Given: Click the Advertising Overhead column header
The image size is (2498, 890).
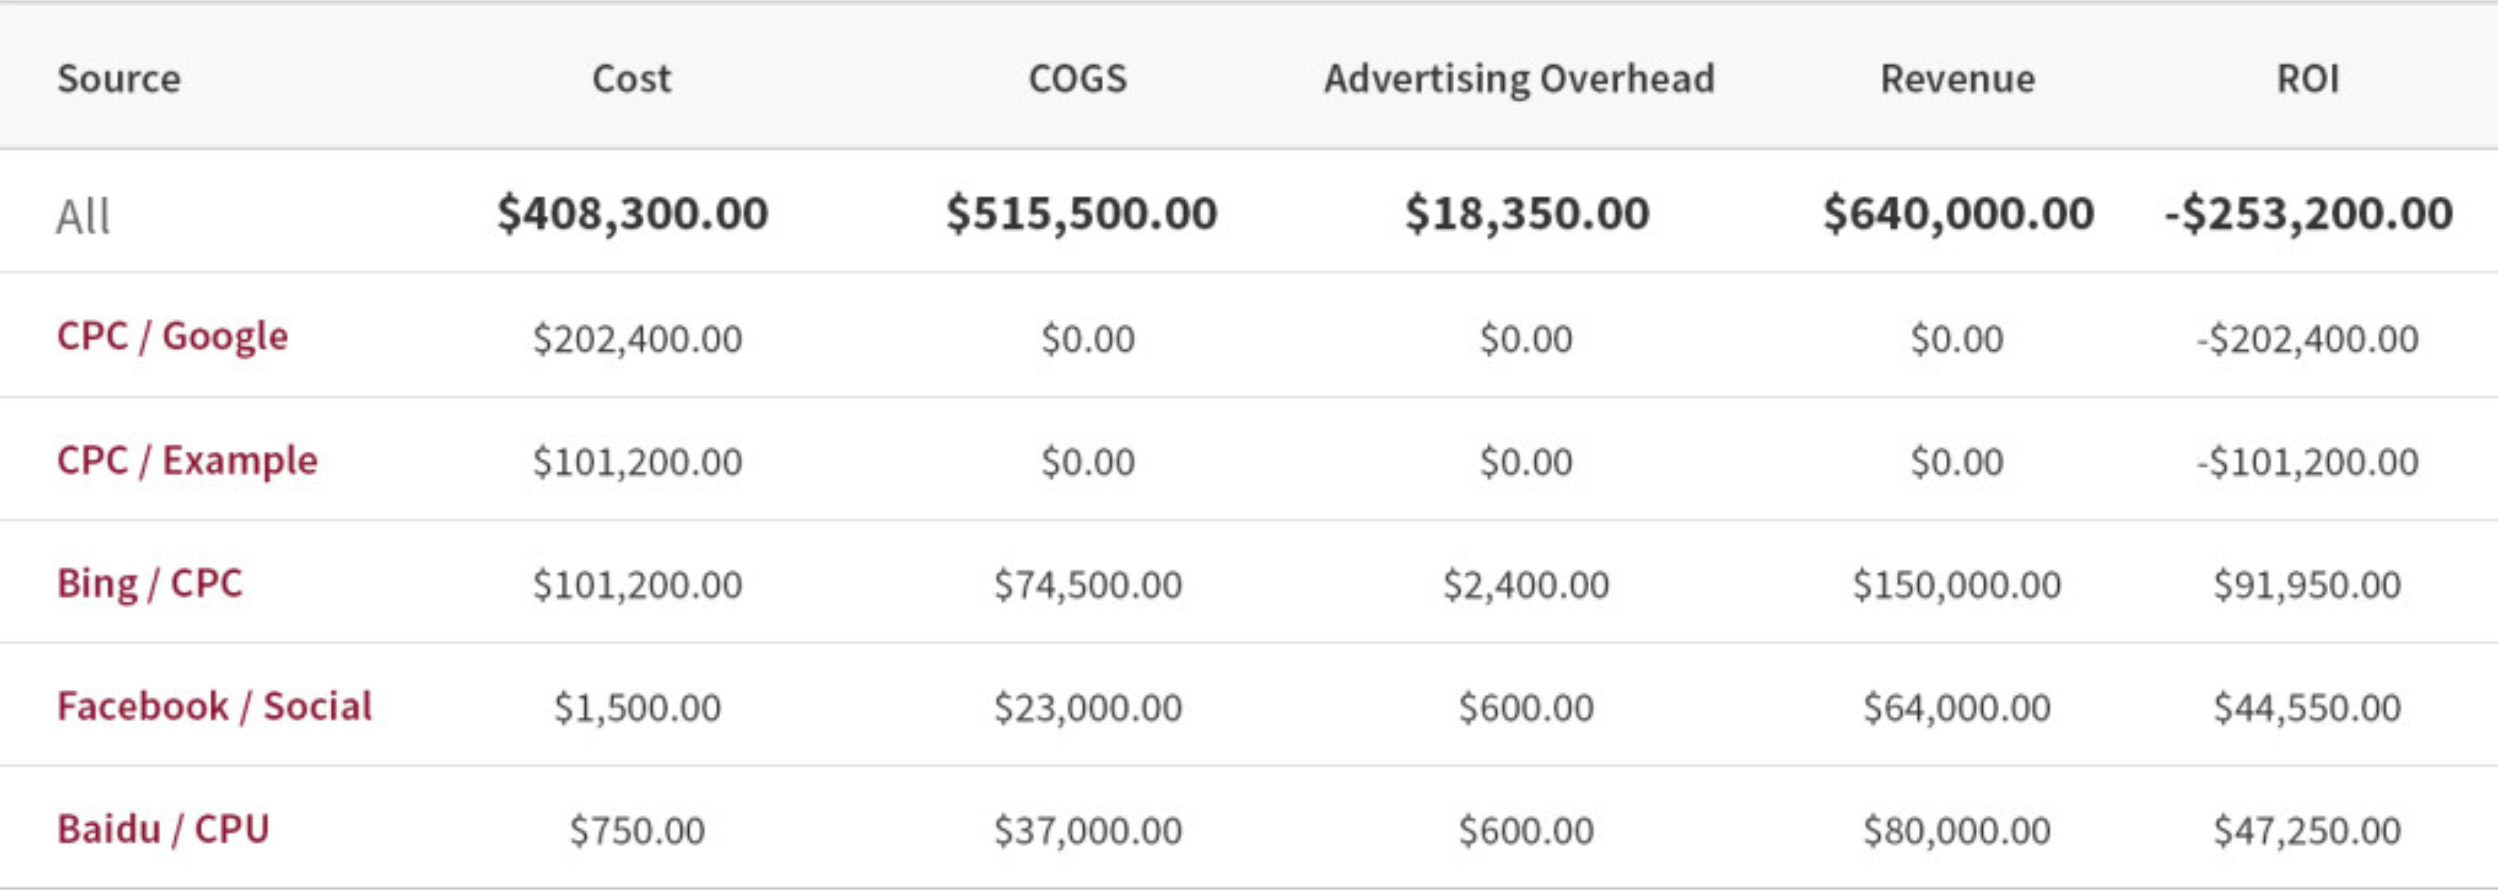Looking at the screenshot, I should 1519,78.
